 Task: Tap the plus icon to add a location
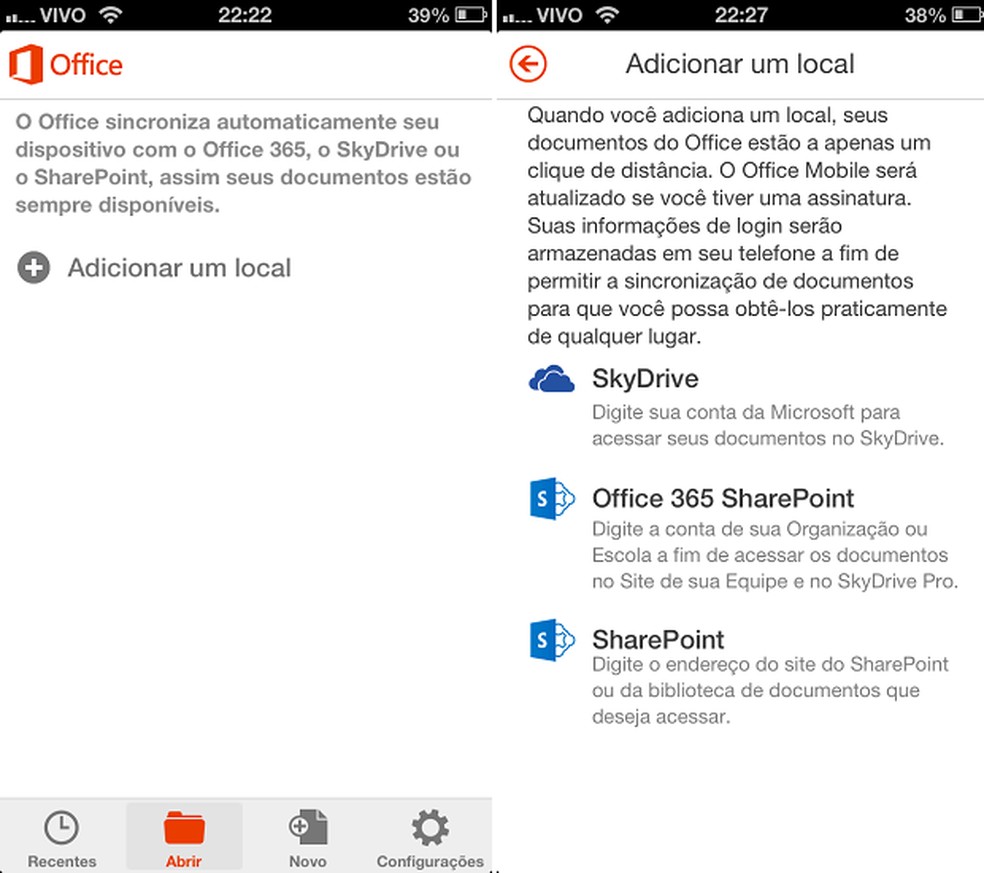pyautogui.click(x=33, y=267)
